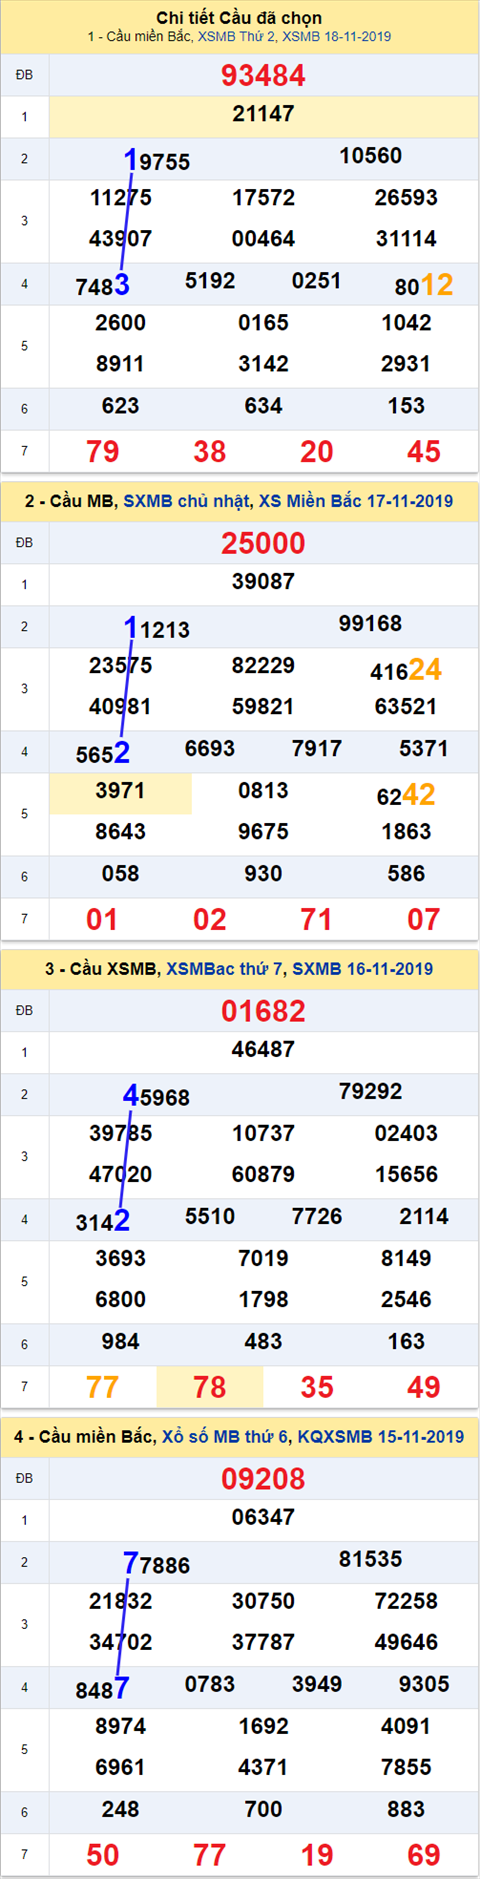
Task: Click fifth prize number 1692
Action: click(x=263, y=1727)
